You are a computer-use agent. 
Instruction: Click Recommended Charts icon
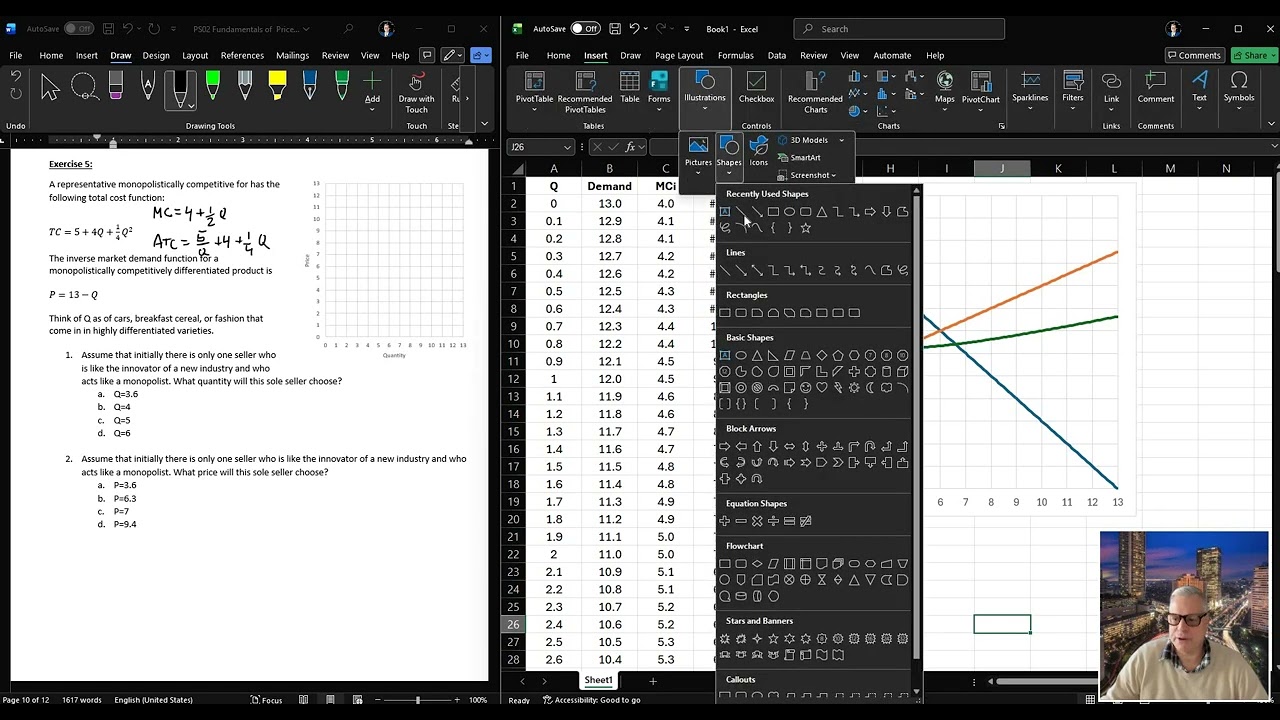(815, 90)
